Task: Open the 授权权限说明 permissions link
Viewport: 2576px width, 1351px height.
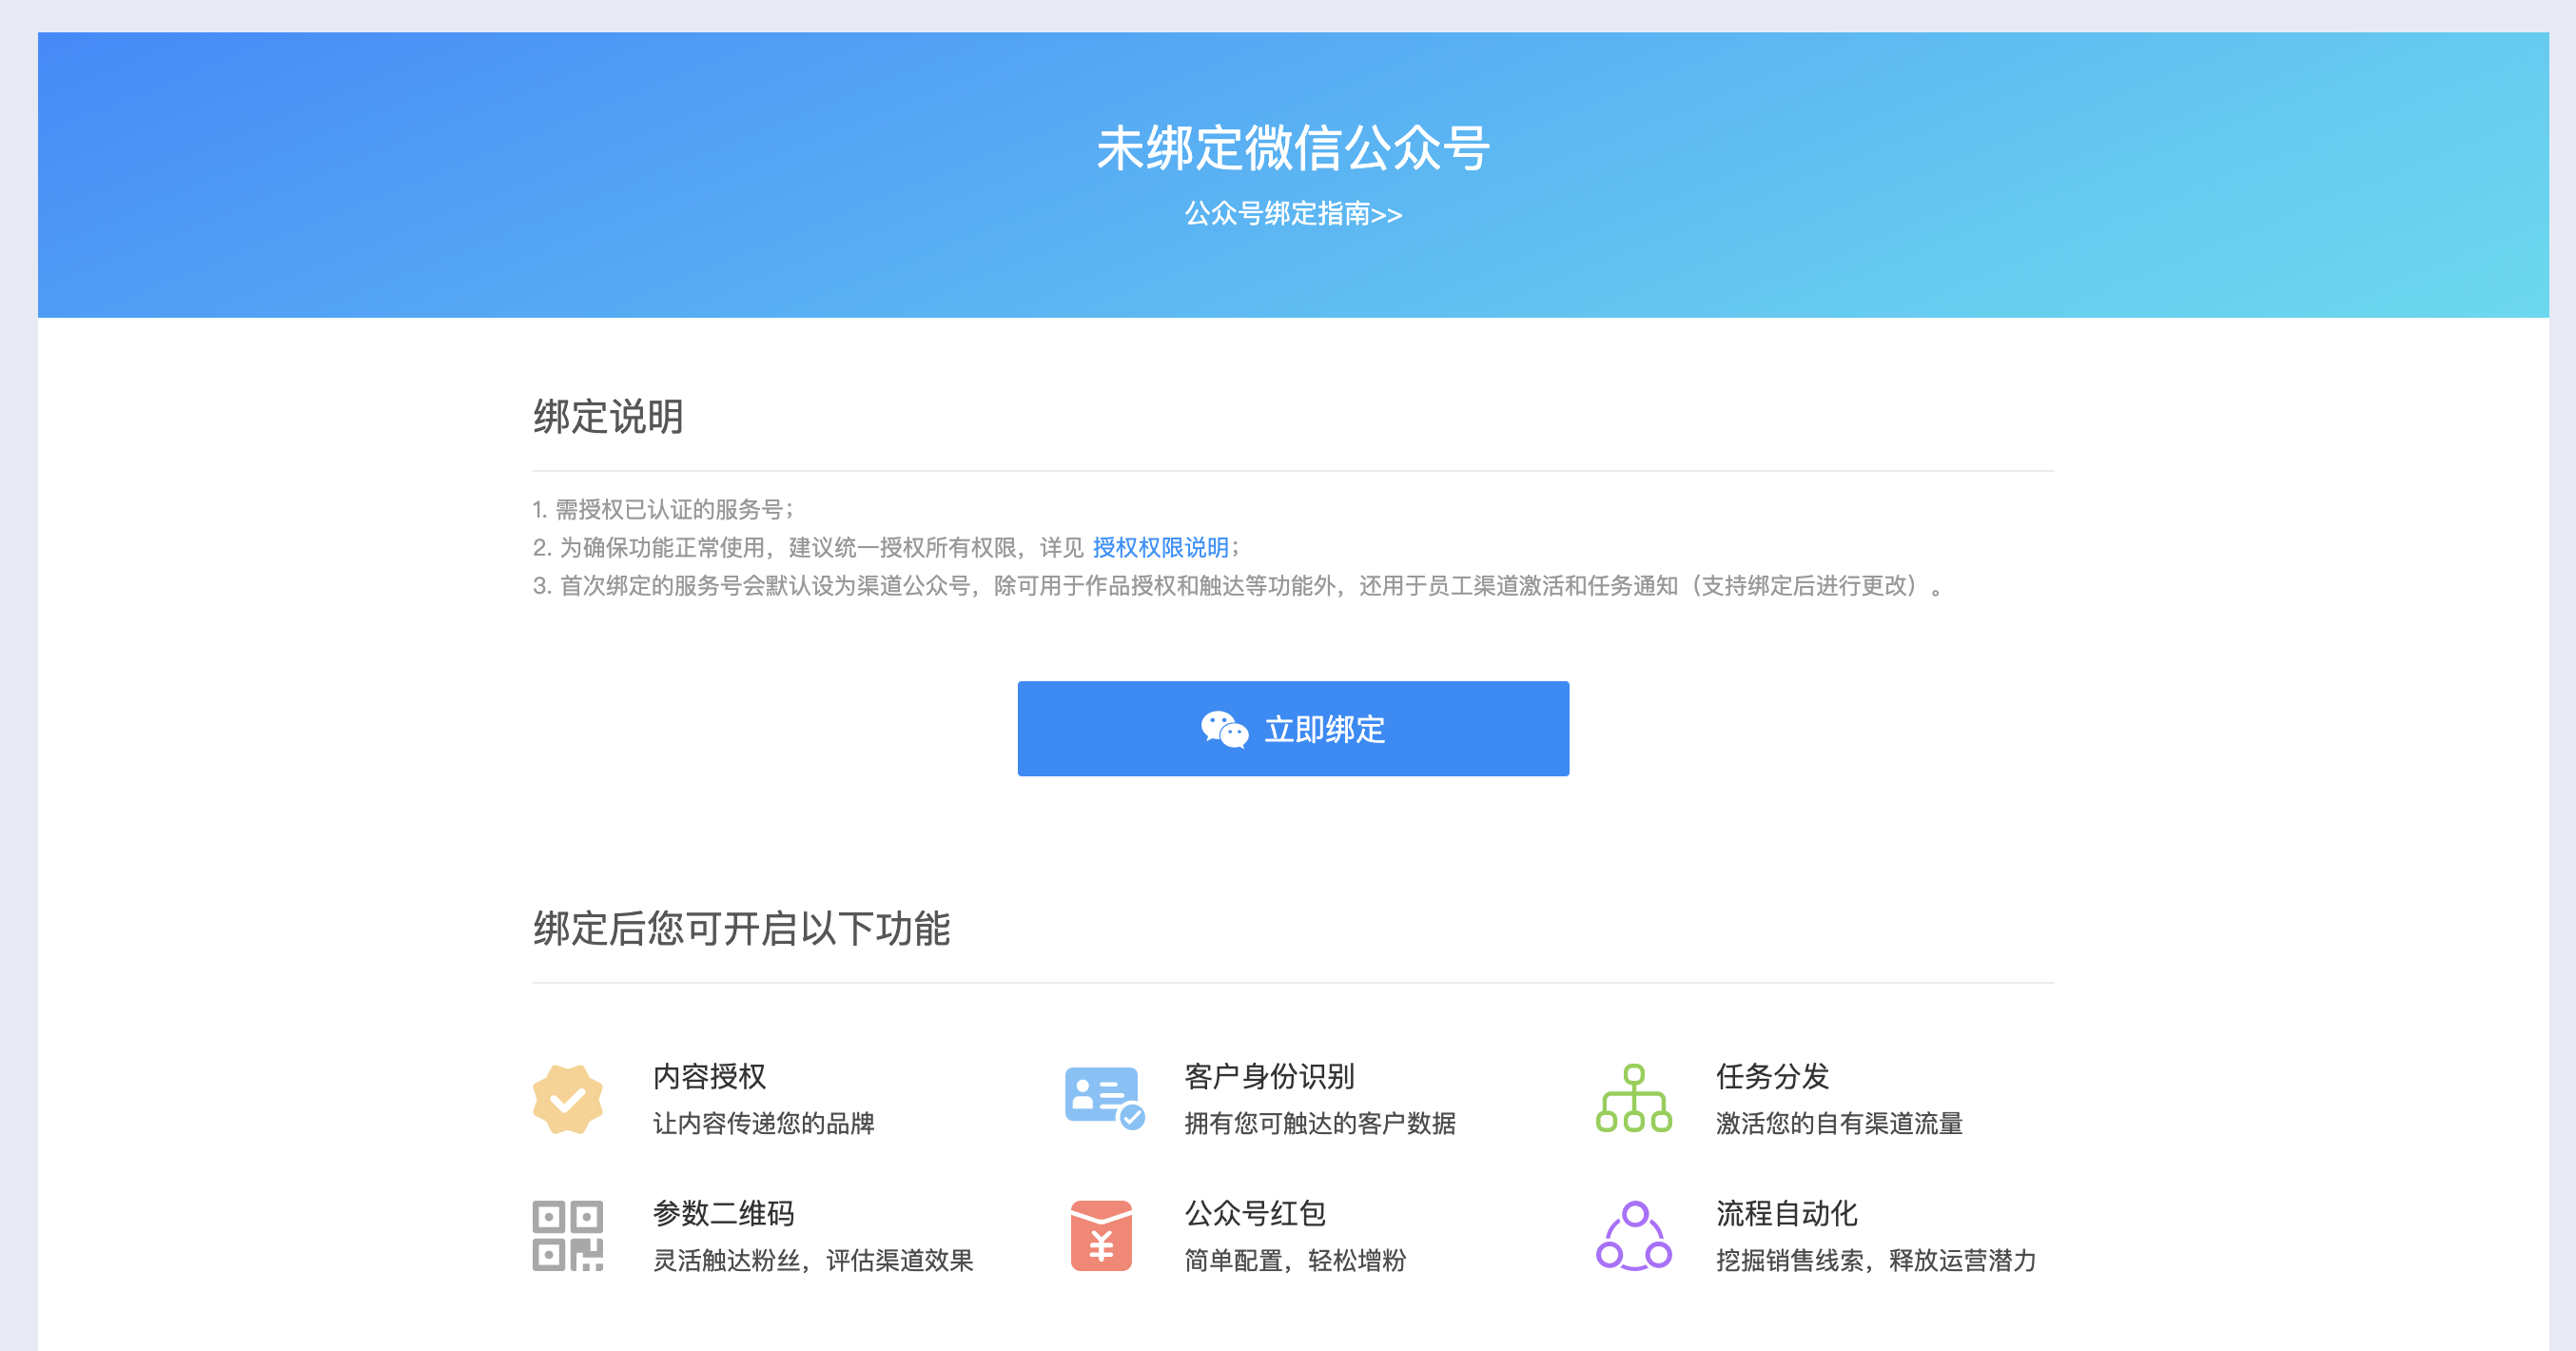Action: (x=1160, y=547)
